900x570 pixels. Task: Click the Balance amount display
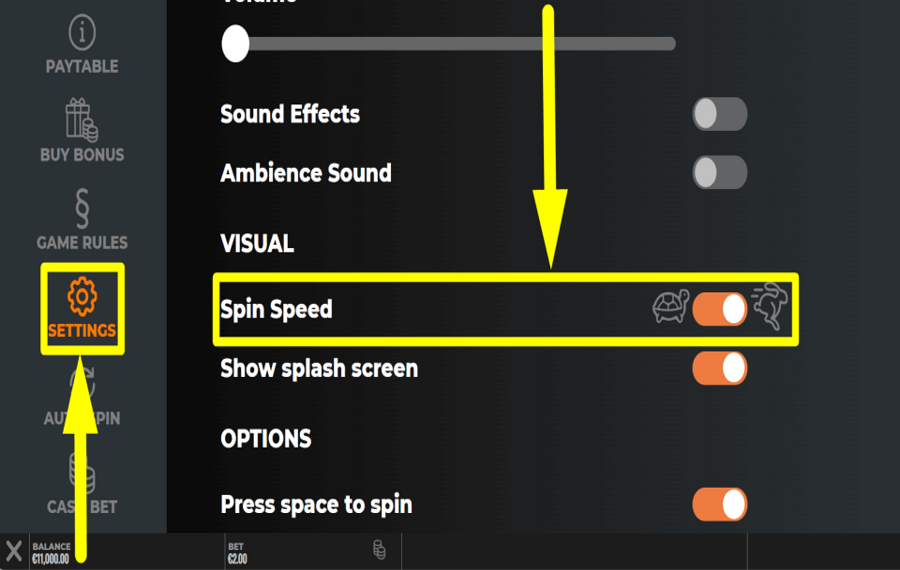(x=51, y=558)
